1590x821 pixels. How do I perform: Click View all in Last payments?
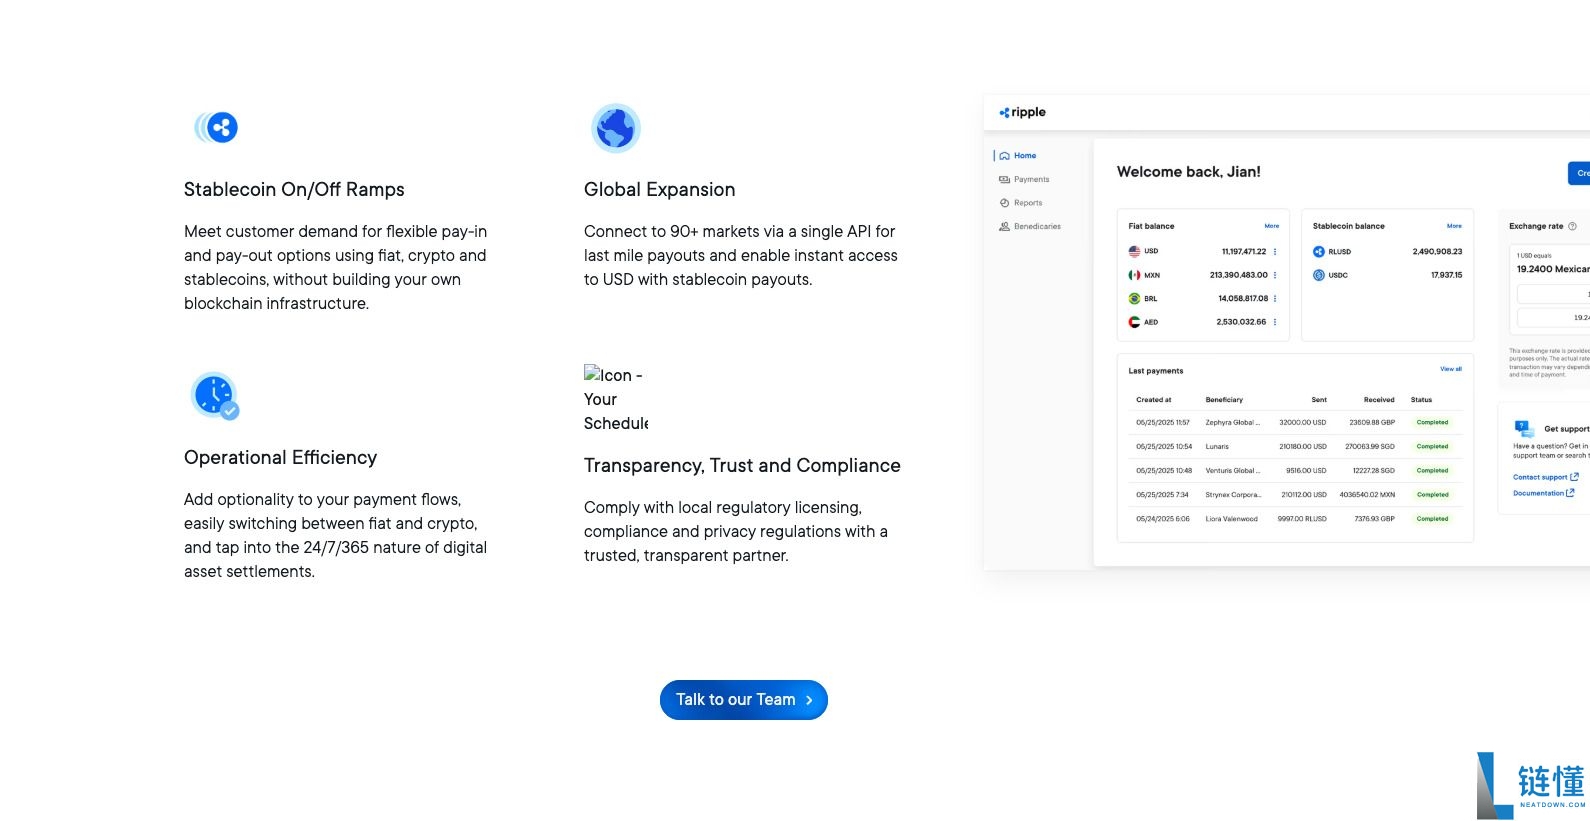click(1450, 369)
